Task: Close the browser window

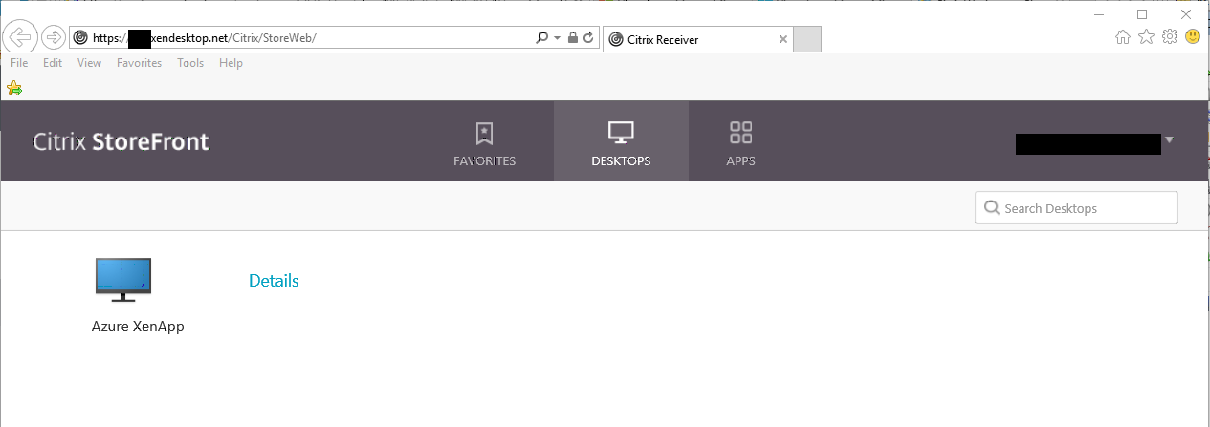Action: [x=1186, y=14]
